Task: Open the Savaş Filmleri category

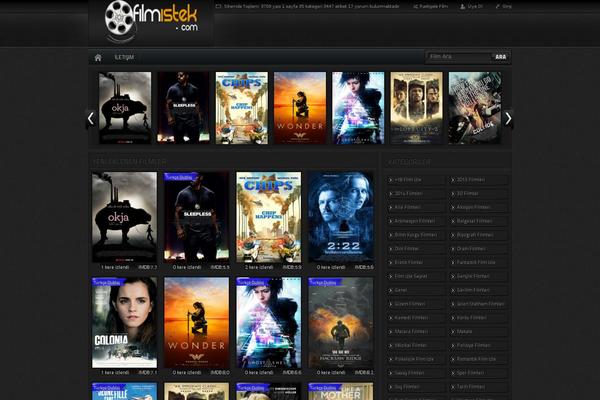Action: (416, 373)
